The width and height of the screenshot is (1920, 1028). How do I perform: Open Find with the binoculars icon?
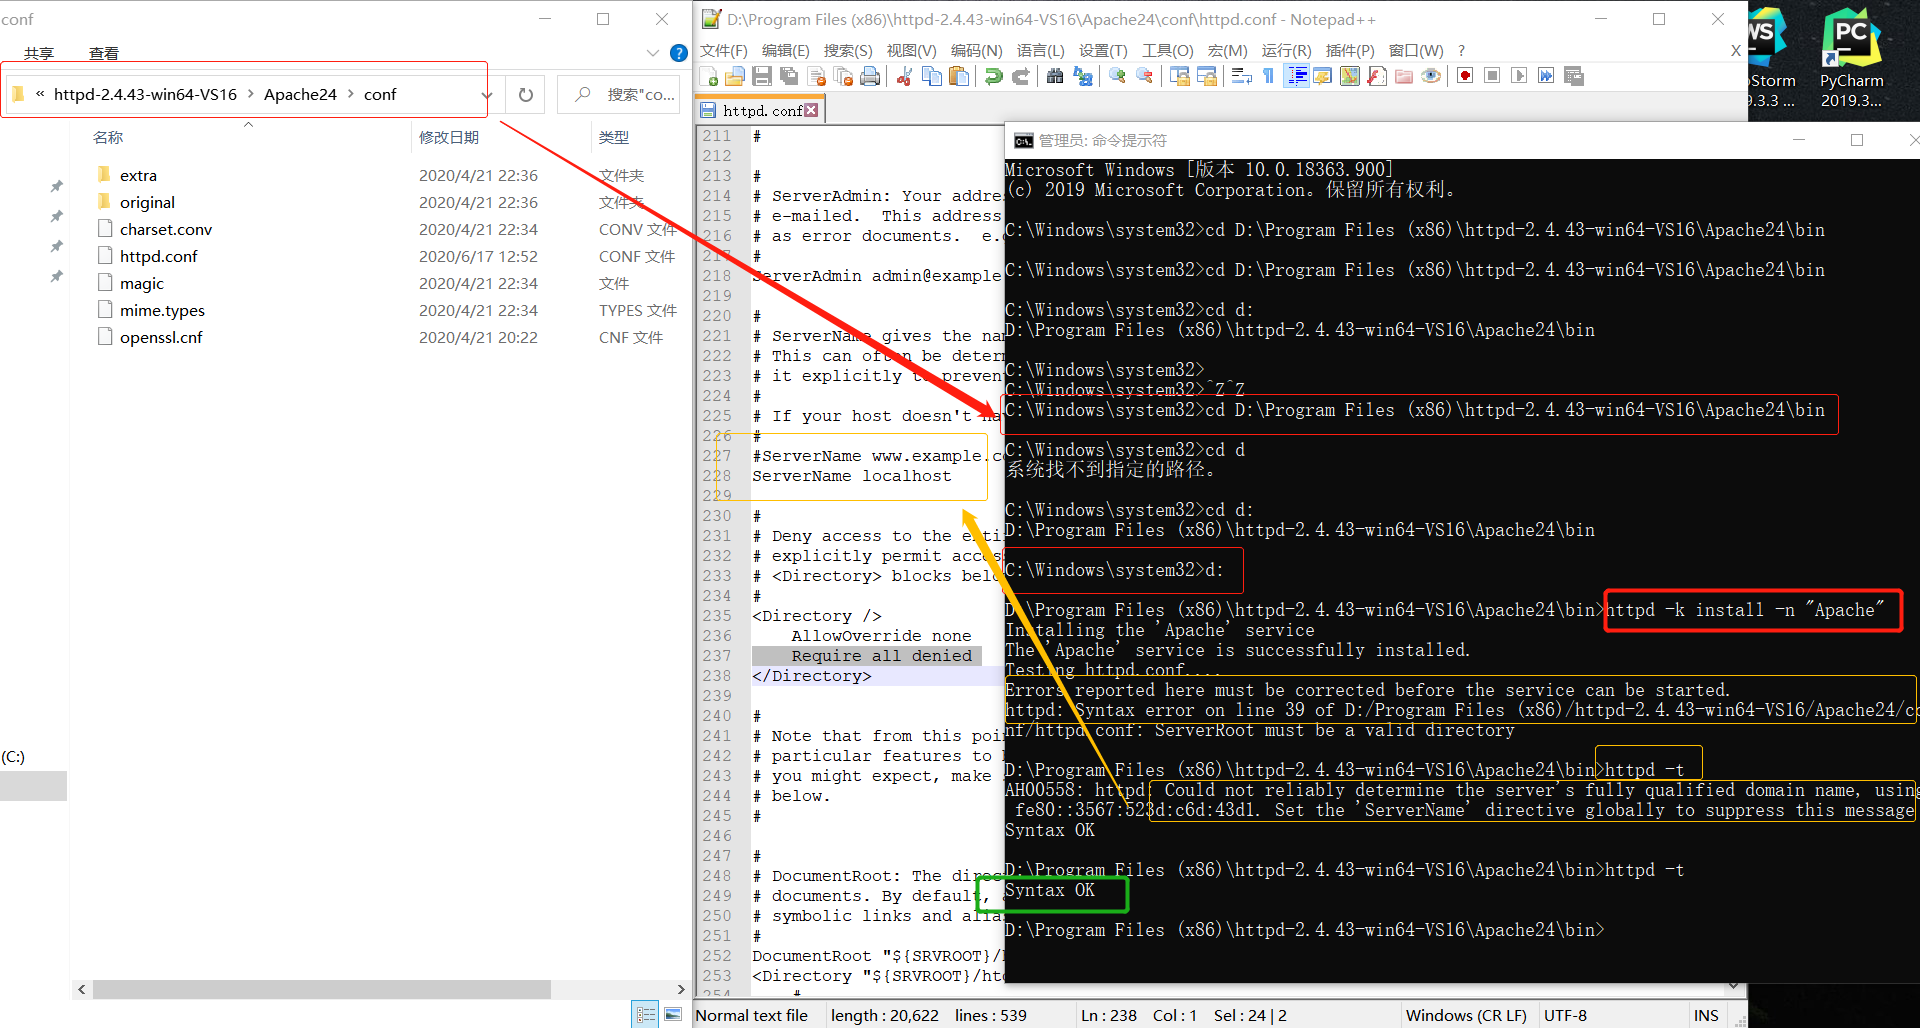point(1055,76)
